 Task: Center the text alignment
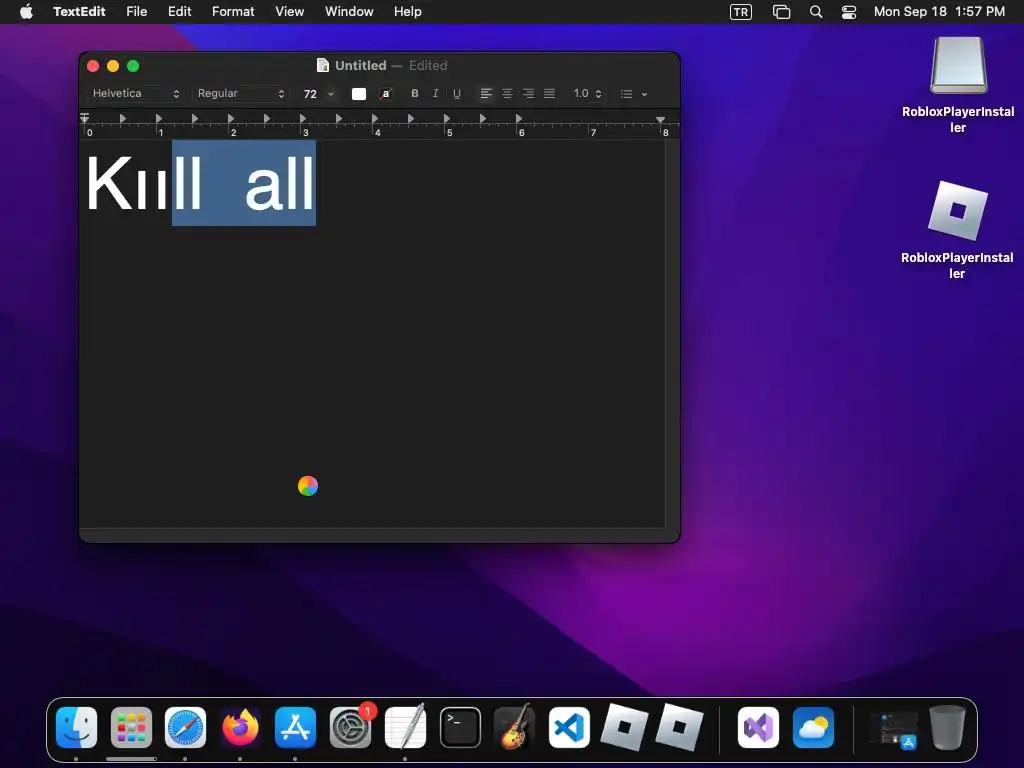[x=507, y=93]
